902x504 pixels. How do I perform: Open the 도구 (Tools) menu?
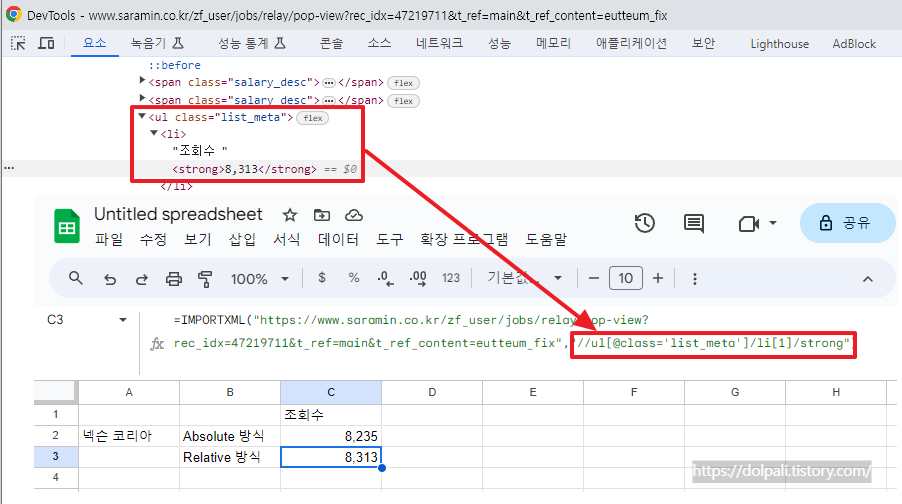tap(389, 239)
